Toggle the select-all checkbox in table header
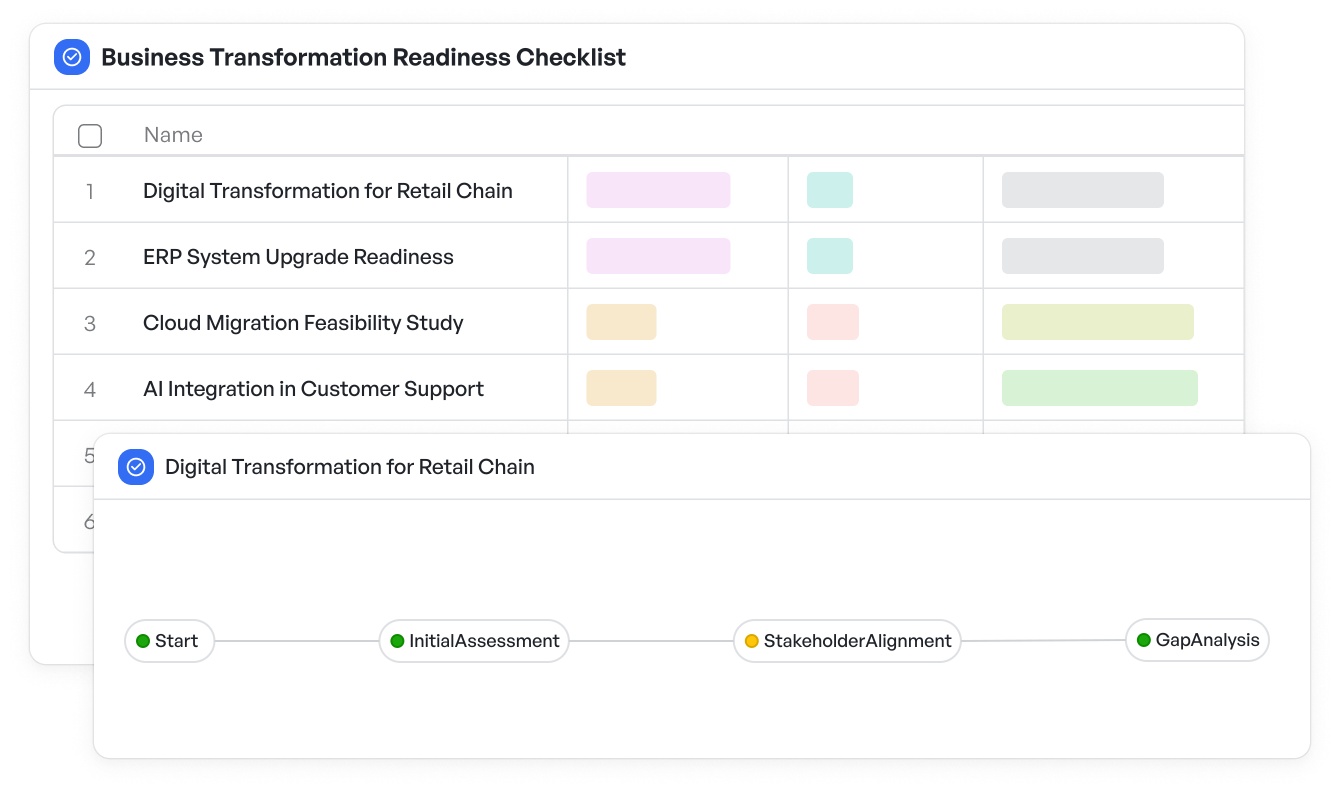 90,136
